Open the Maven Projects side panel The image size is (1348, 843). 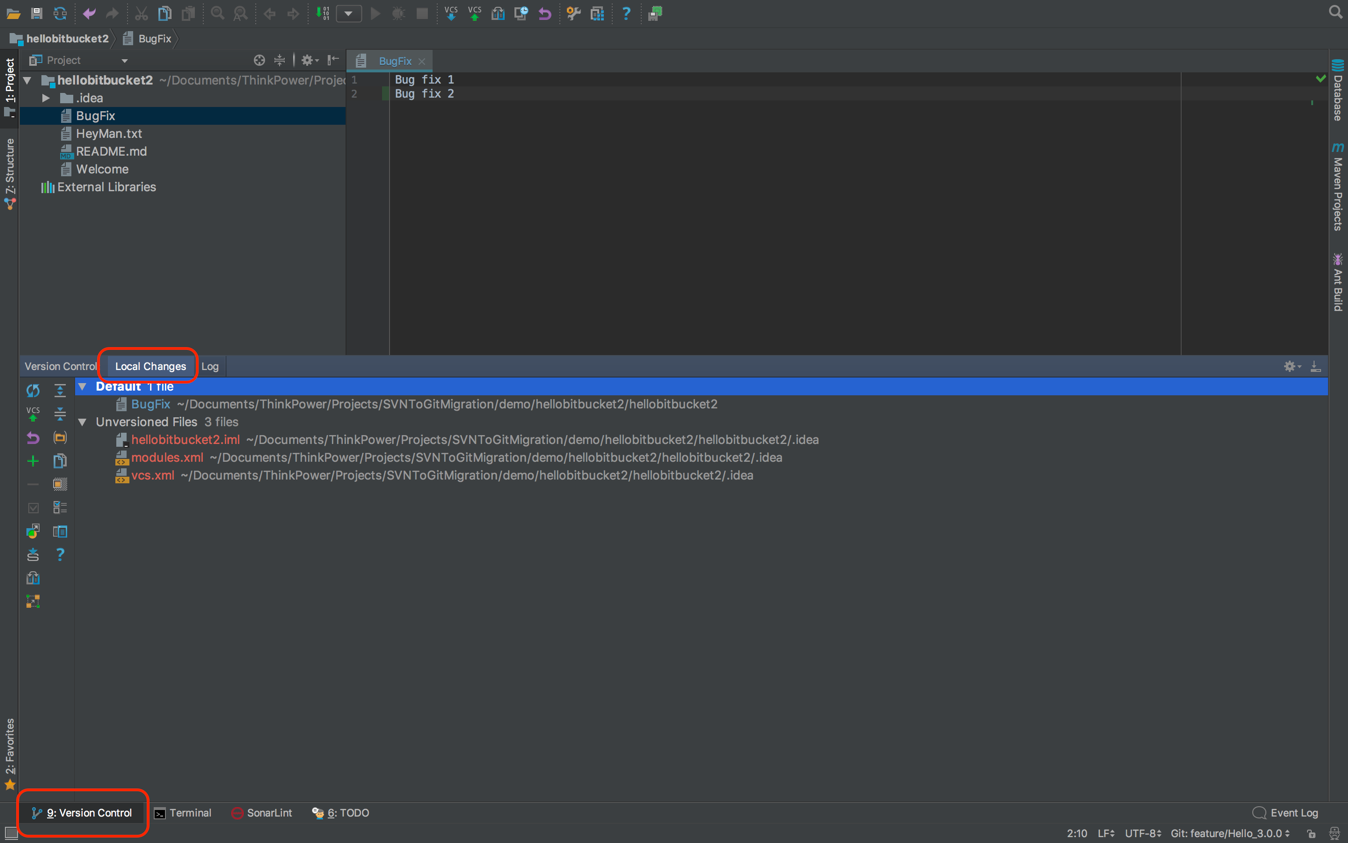[x=1338, y=187]
